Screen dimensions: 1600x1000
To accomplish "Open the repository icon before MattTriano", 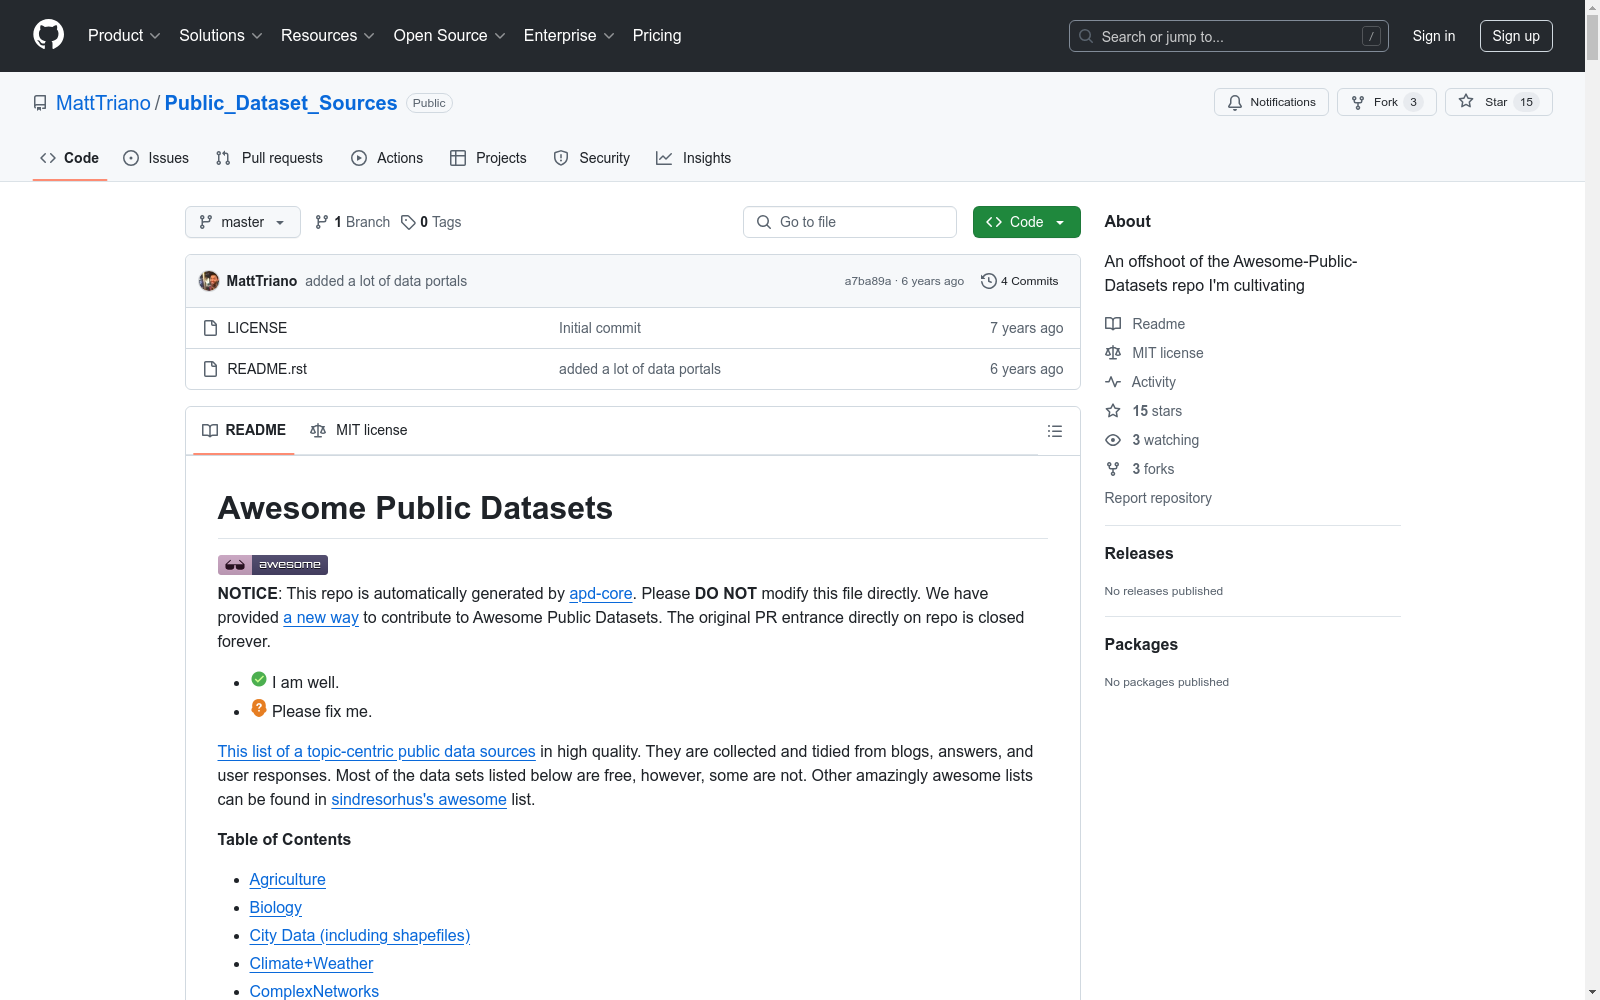I will point(40,102).
